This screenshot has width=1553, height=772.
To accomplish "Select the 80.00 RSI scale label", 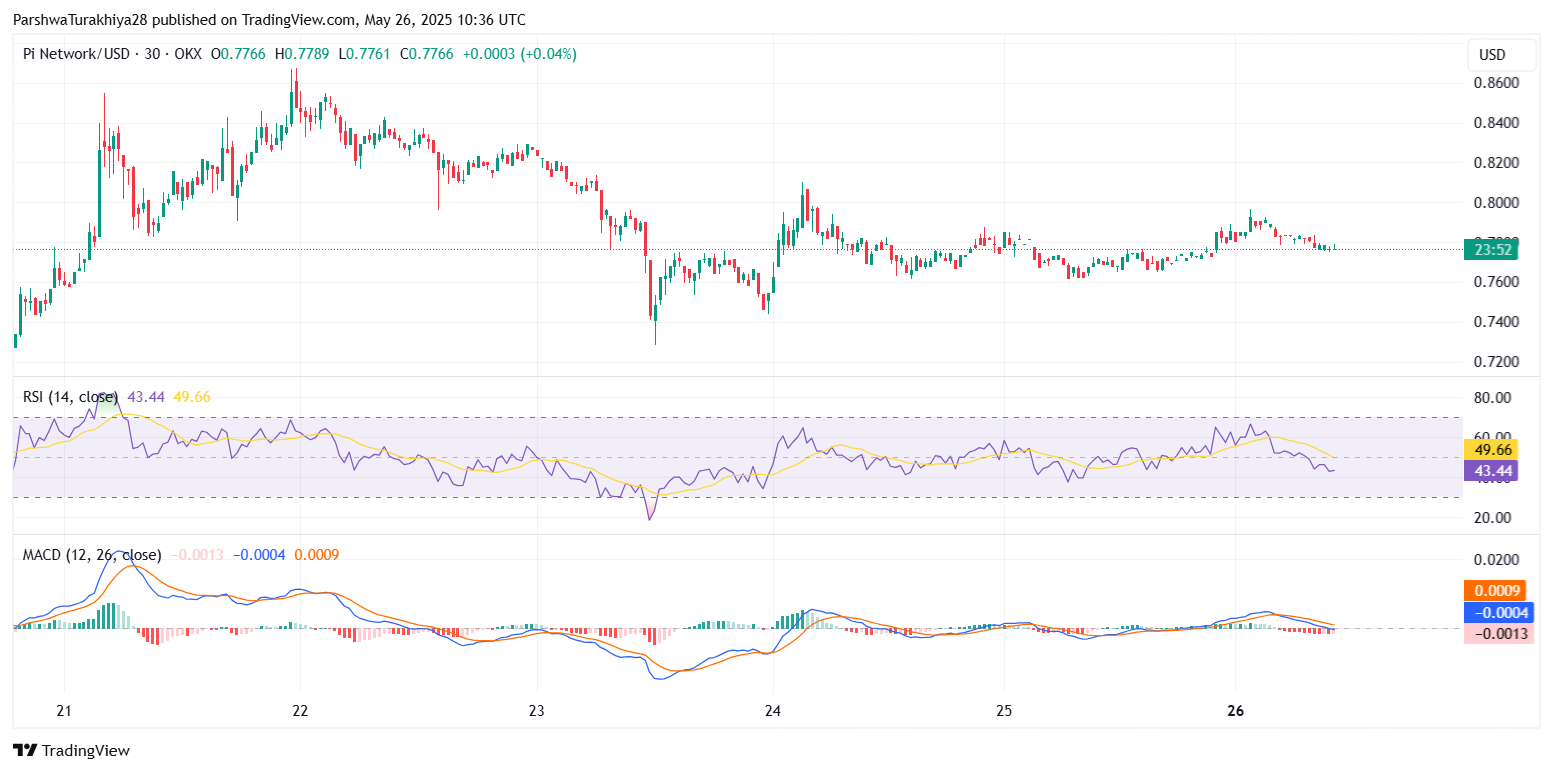I will pos(1494,397).
